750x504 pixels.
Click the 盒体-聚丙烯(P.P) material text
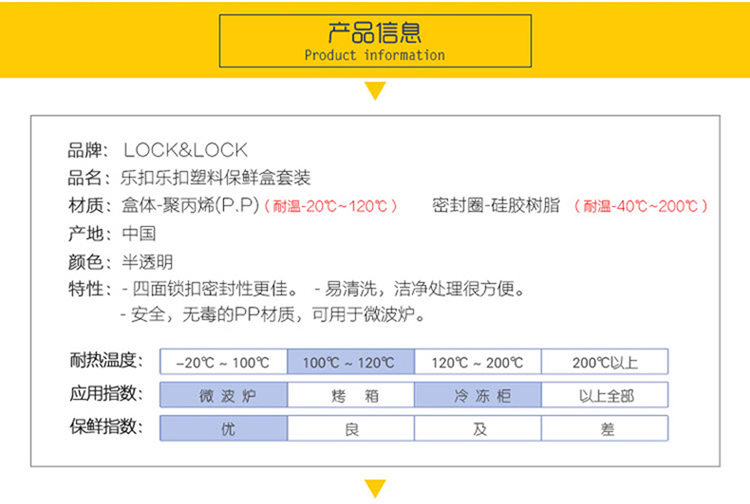click(190, 206)
